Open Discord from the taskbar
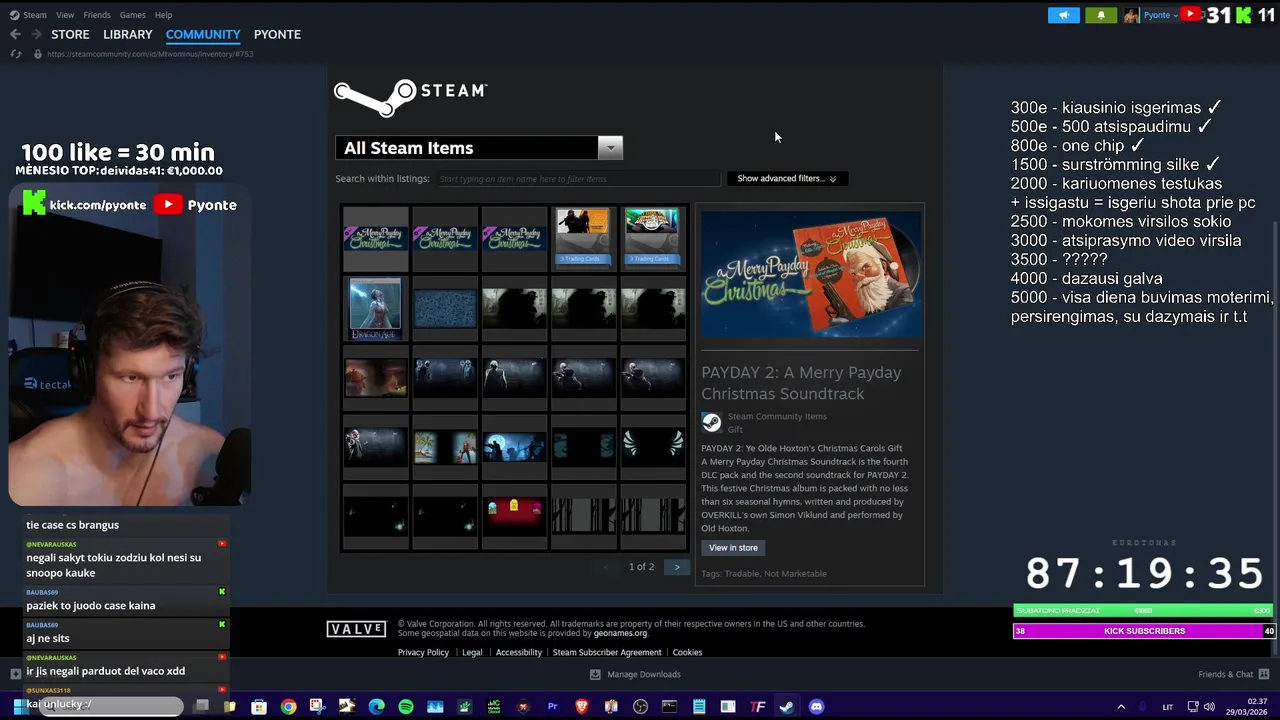This screenshot has width=1280, height=720. (816, 707)
